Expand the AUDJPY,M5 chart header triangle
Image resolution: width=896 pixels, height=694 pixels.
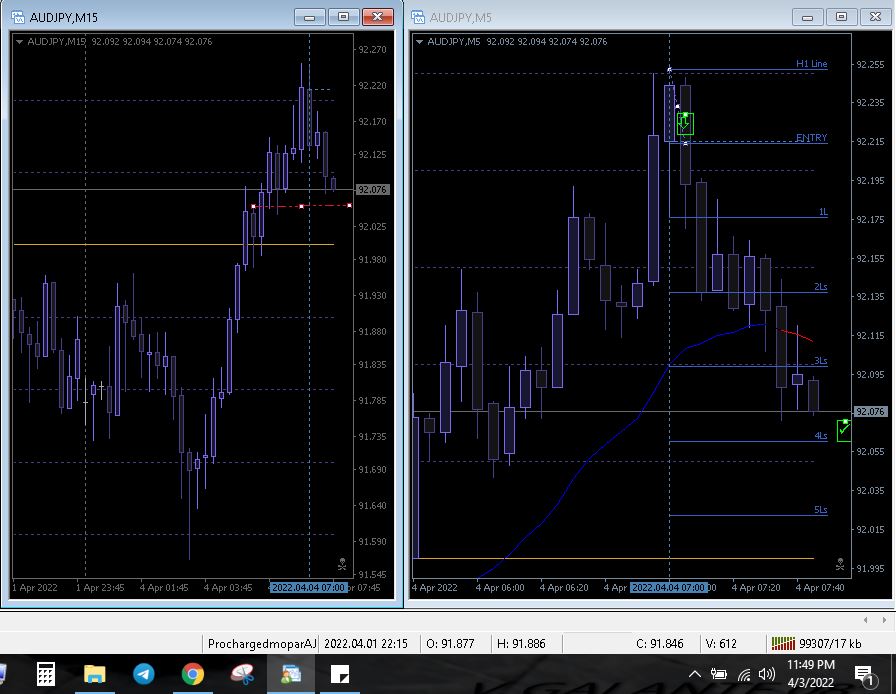[x=419, y=41]
